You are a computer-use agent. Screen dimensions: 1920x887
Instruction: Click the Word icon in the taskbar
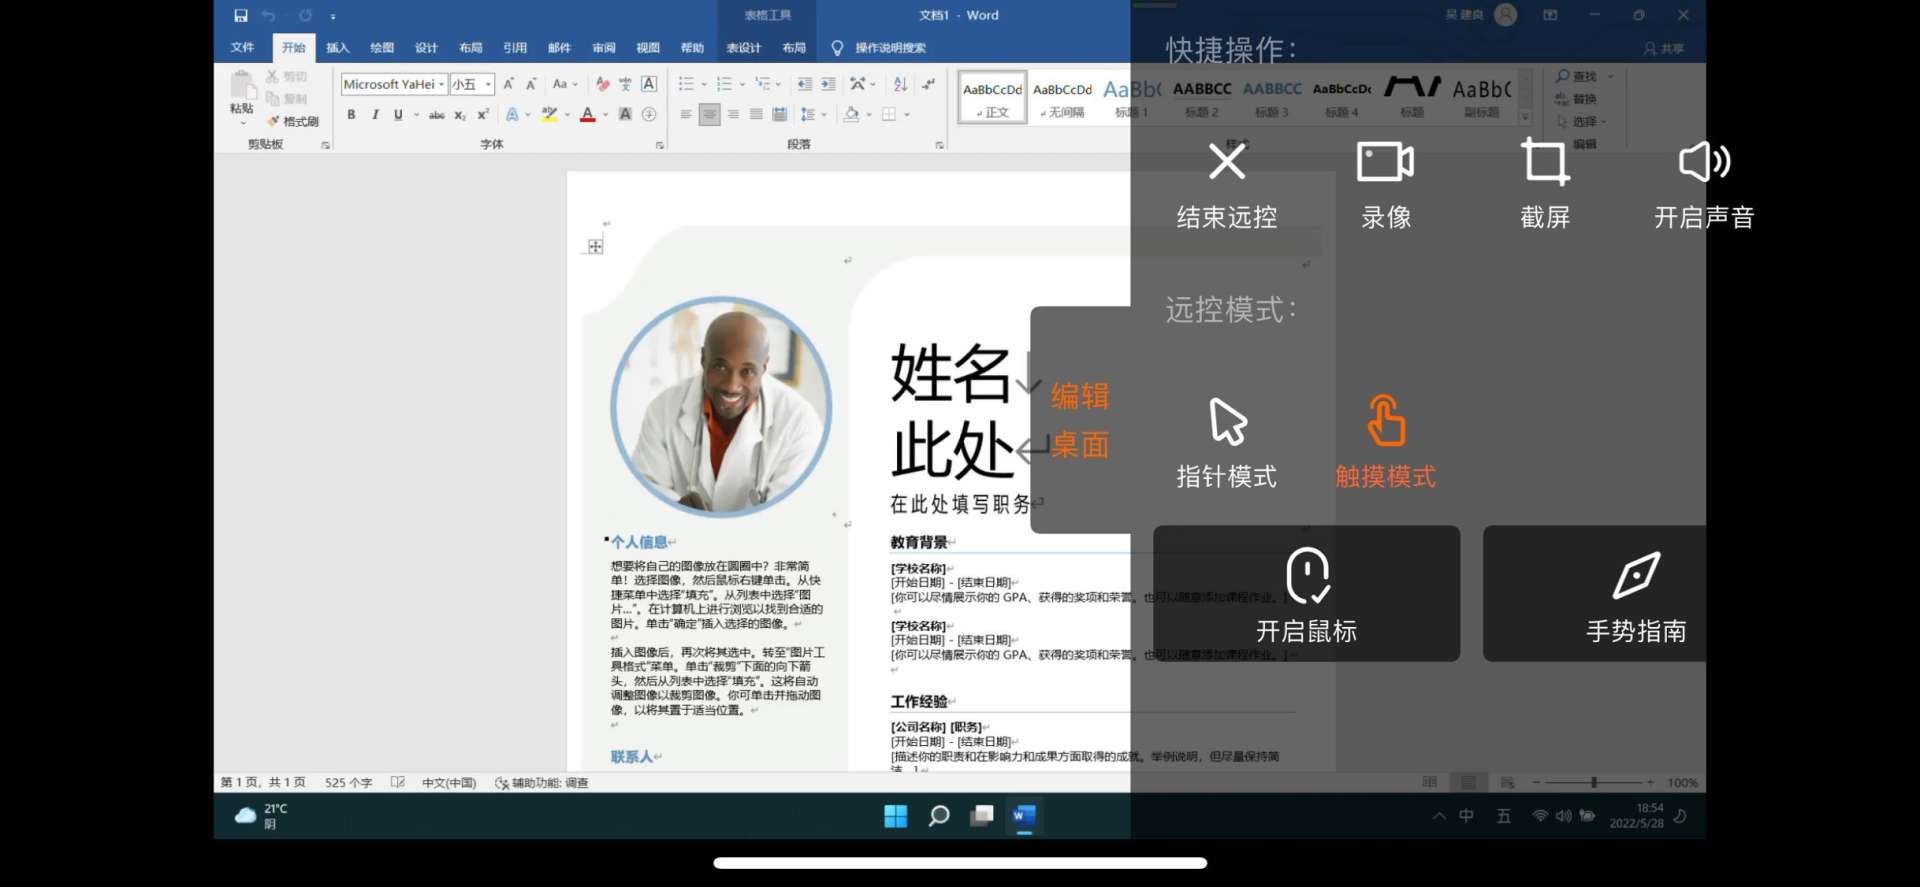pos(1024,816)
